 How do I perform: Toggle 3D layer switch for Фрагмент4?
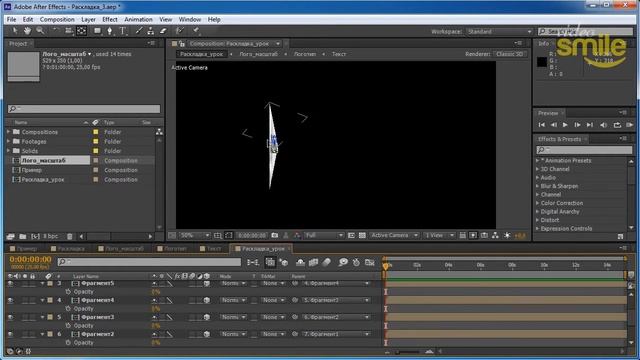[207, 300]
